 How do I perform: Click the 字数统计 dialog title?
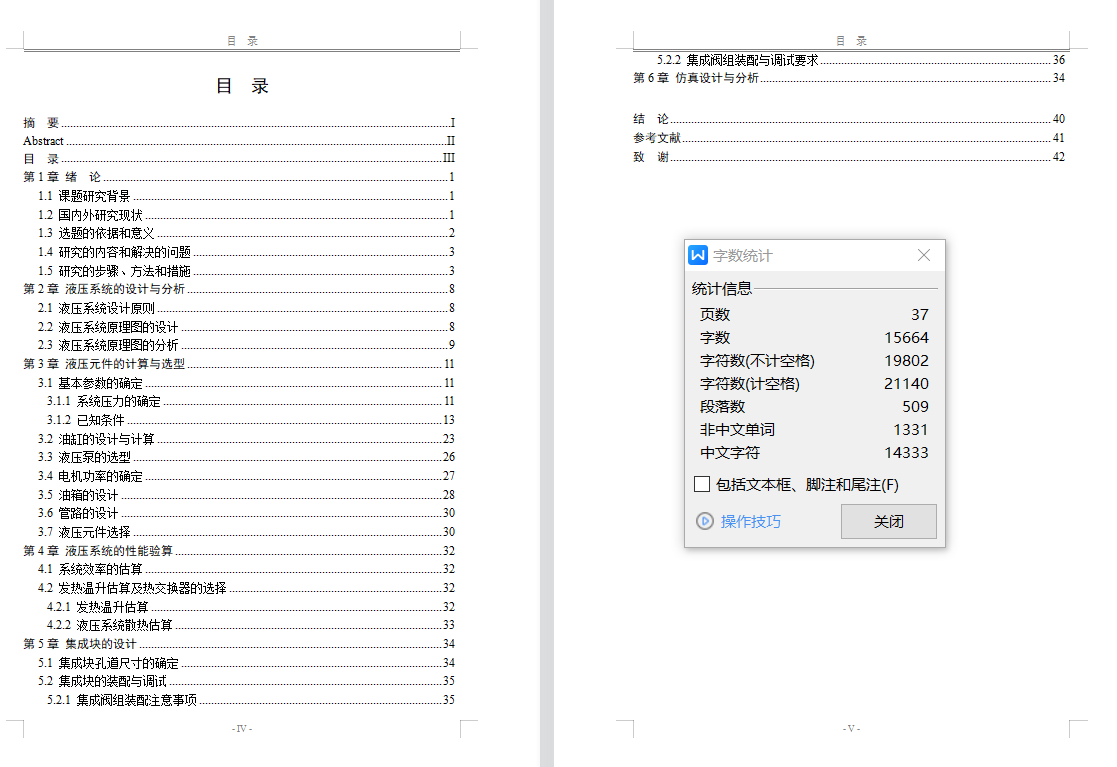742,256
